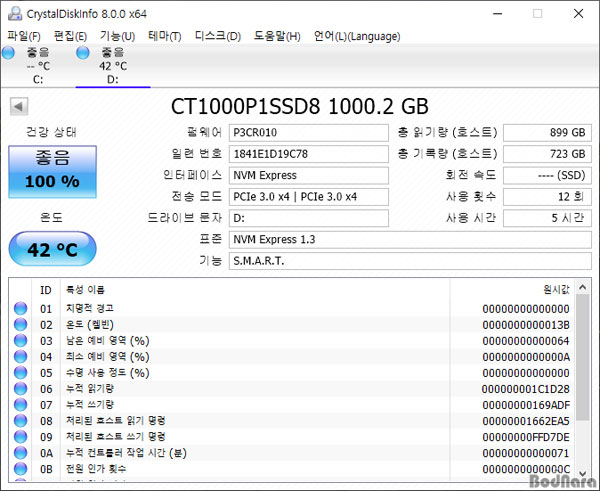
Task: Click raw value 00000000FFD7DE
Action: point(526,437)
